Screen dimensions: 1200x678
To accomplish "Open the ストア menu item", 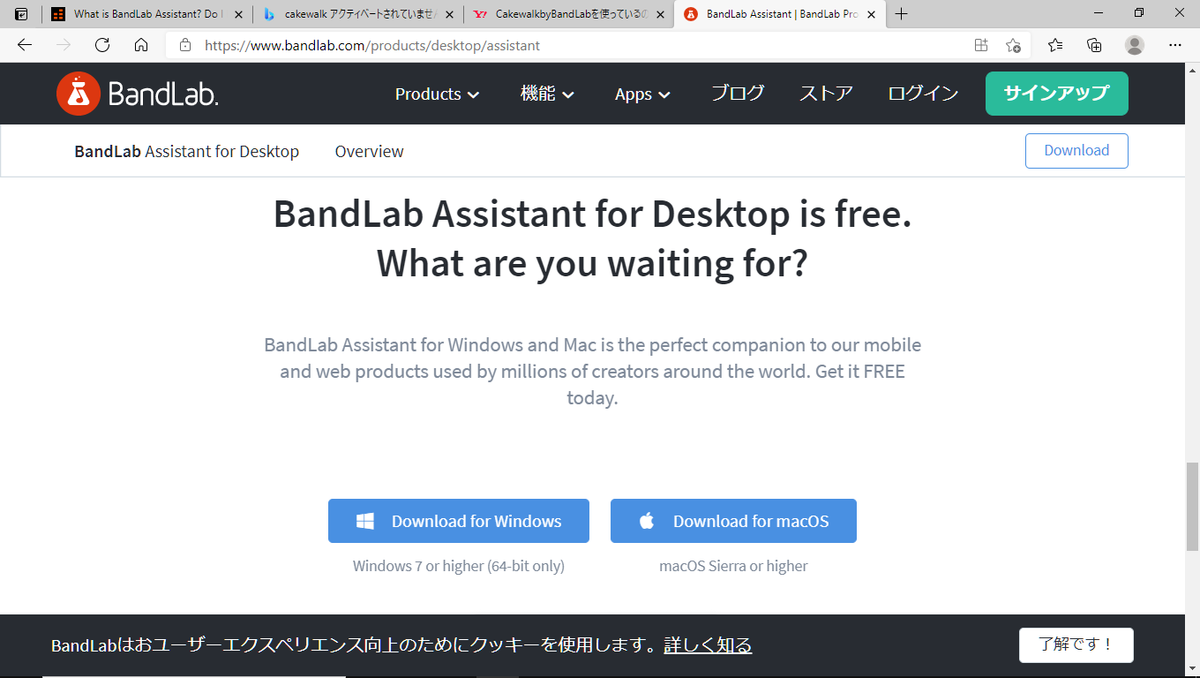I will point(826,94).
